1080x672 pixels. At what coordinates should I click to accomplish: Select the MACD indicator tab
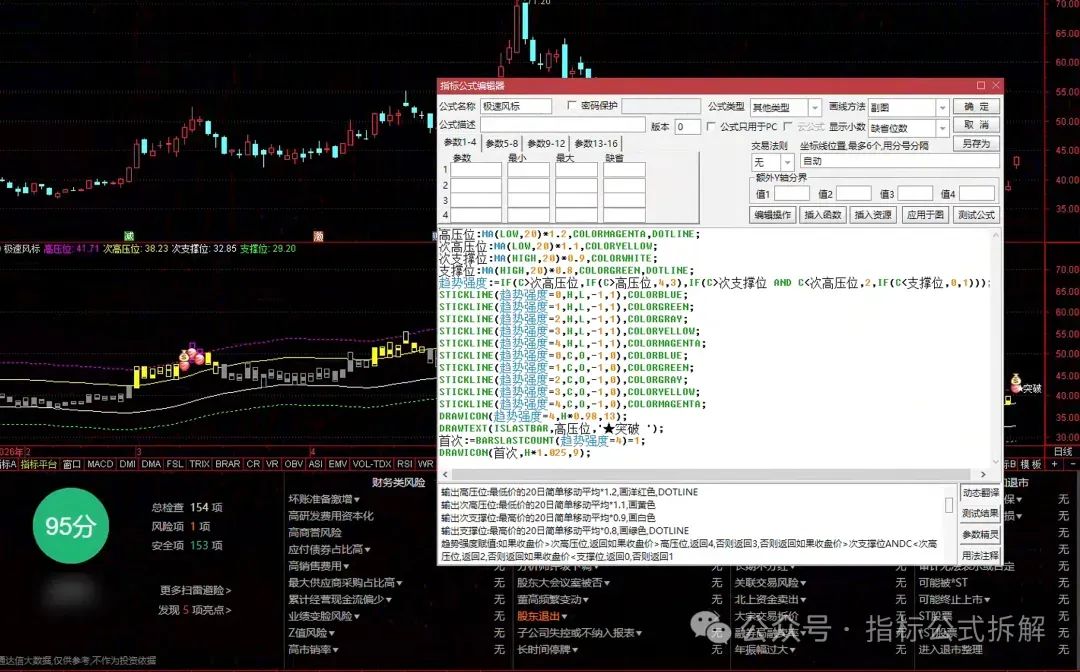100,464
